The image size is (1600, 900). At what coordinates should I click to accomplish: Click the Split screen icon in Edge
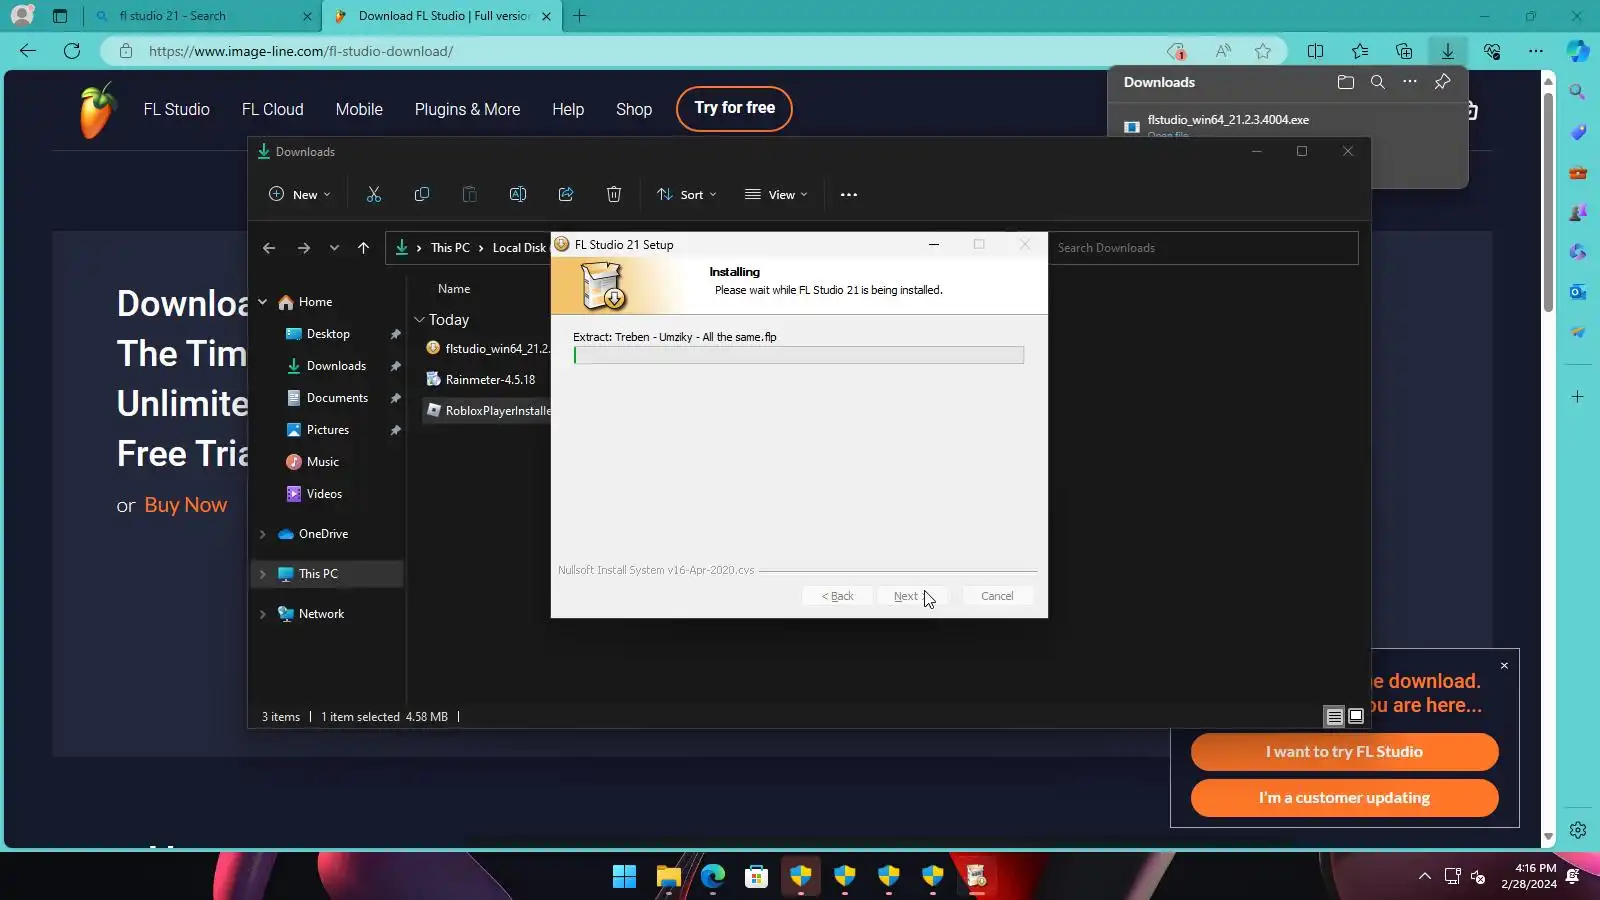click(x=1316, y=51)
